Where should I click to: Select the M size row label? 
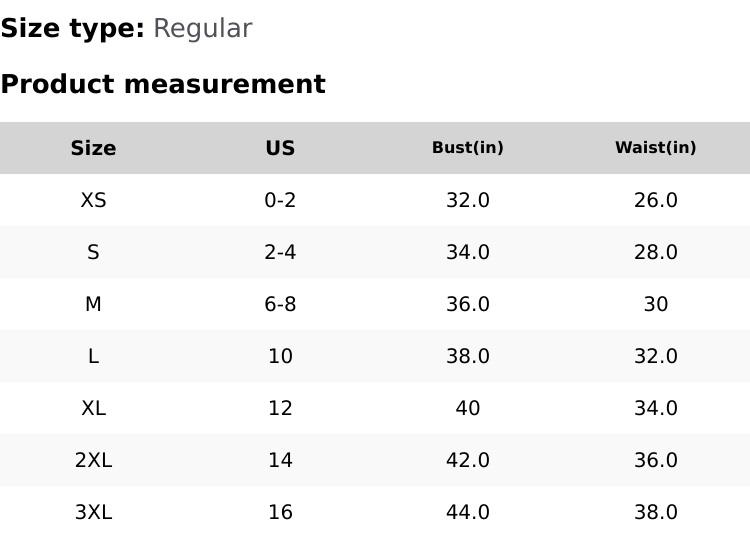(93, 304)
